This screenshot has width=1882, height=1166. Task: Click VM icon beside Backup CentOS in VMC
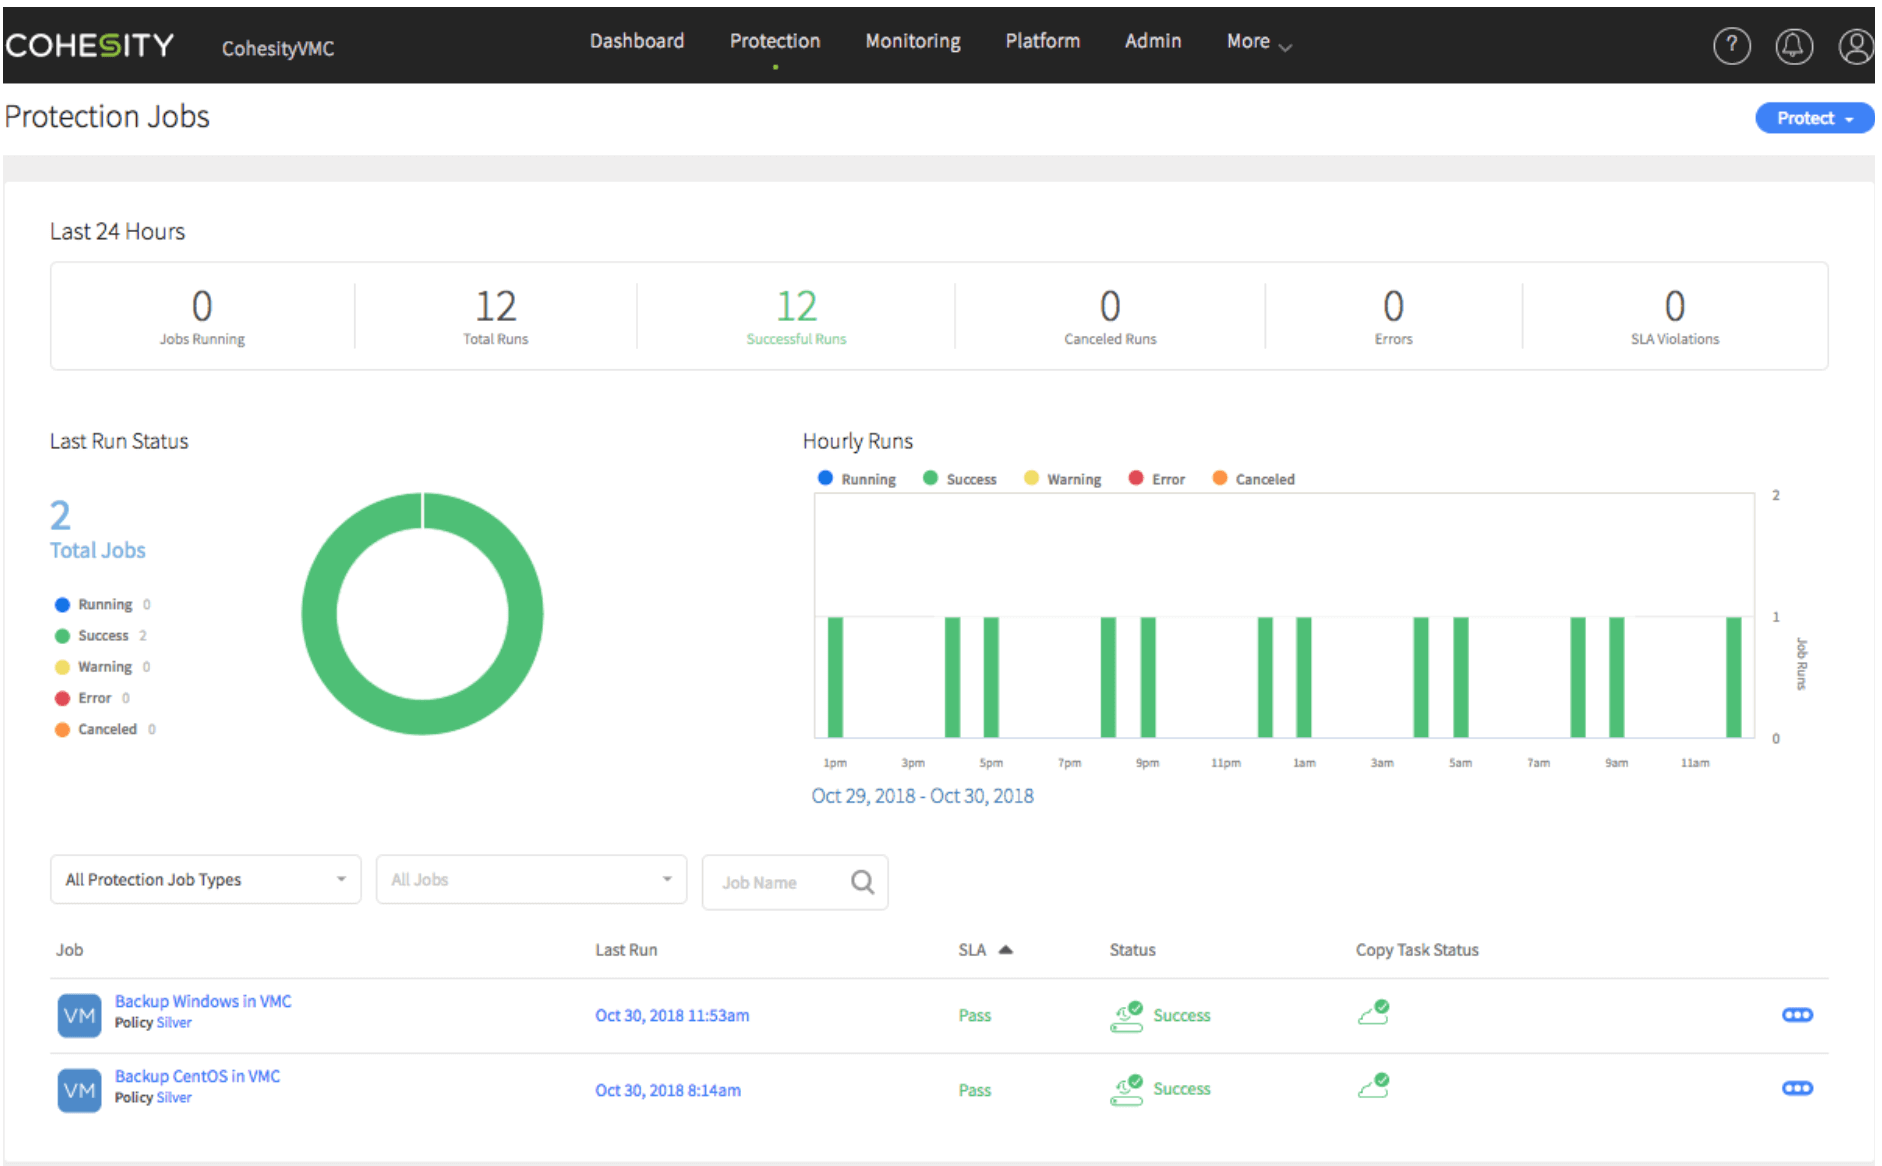point(79,1090)
